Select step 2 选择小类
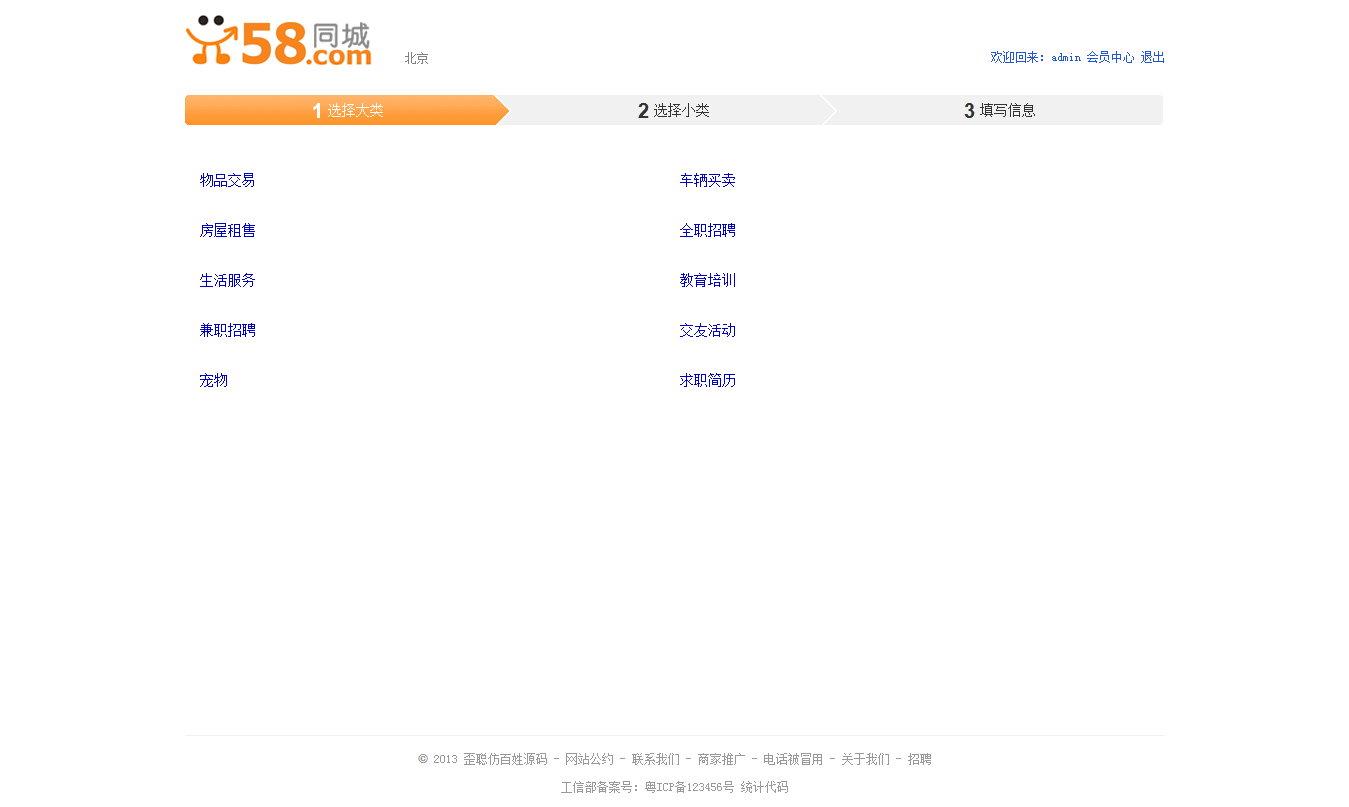 tap(673, 110)
